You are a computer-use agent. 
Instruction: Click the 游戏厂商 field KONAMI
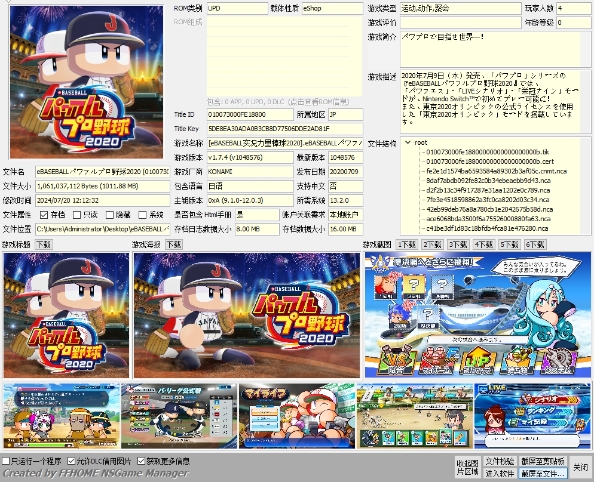point(250,172)
